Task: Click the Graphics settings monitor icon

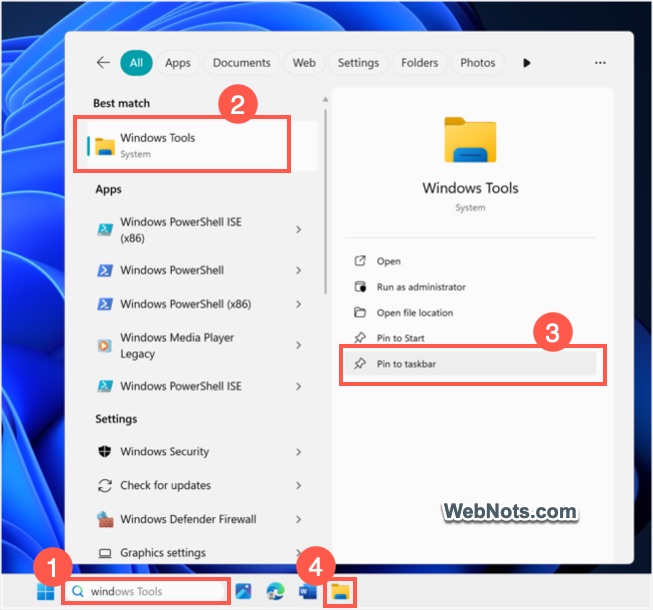Action: 105,553
